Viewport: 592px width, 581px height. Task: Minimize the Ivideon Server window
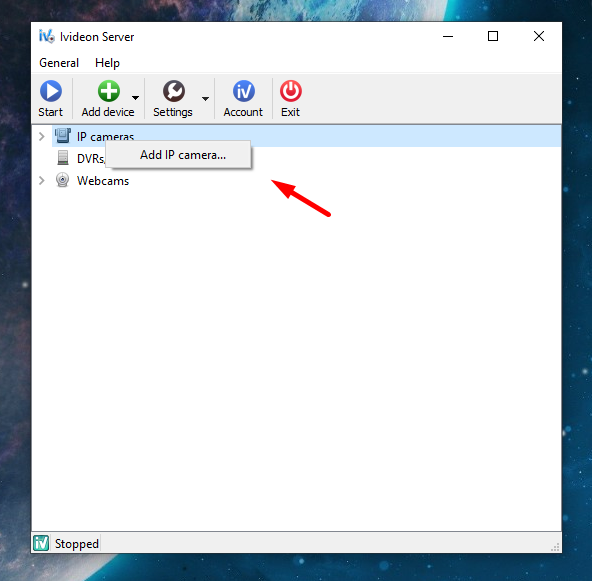coord(448,36)
